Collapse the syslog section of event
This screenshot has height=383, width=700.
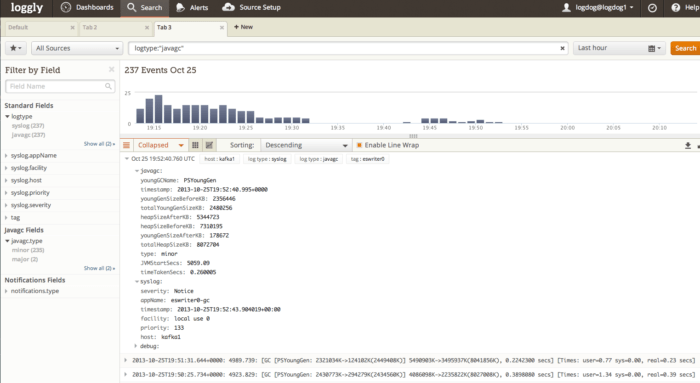(137, 282)
